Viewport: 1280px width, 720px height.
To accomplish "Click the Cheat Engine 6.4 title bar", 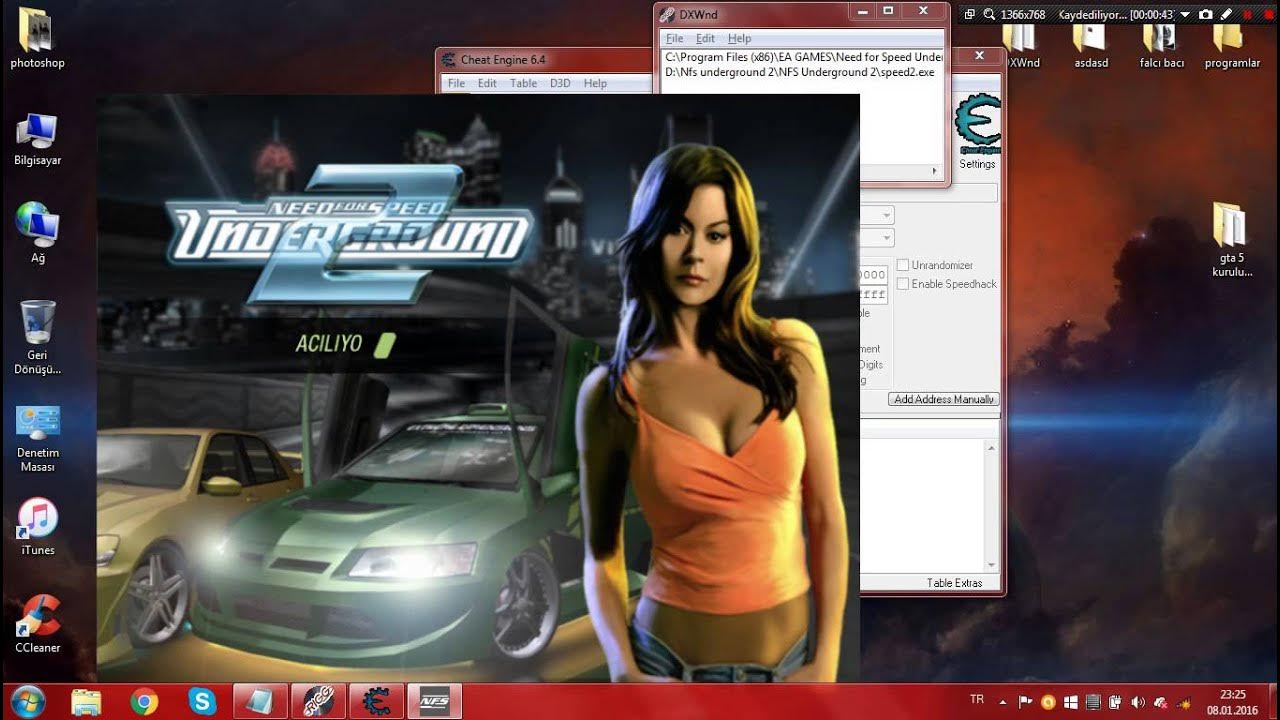I will [x=545, y=60].
